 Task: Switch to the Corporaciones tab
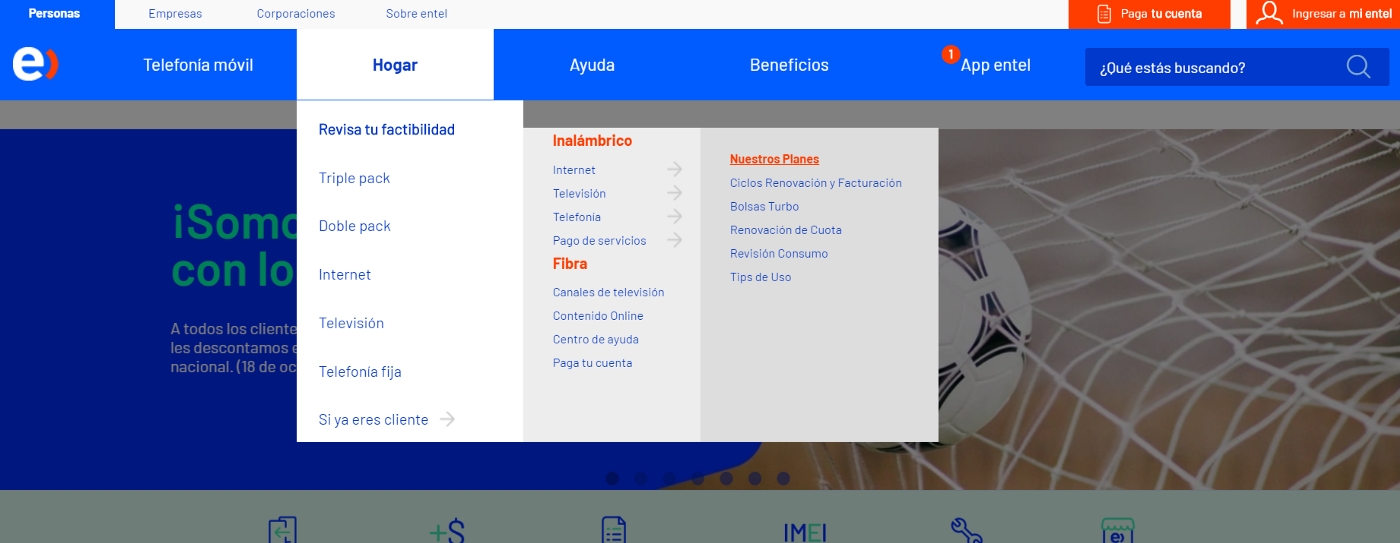point(296,14)
